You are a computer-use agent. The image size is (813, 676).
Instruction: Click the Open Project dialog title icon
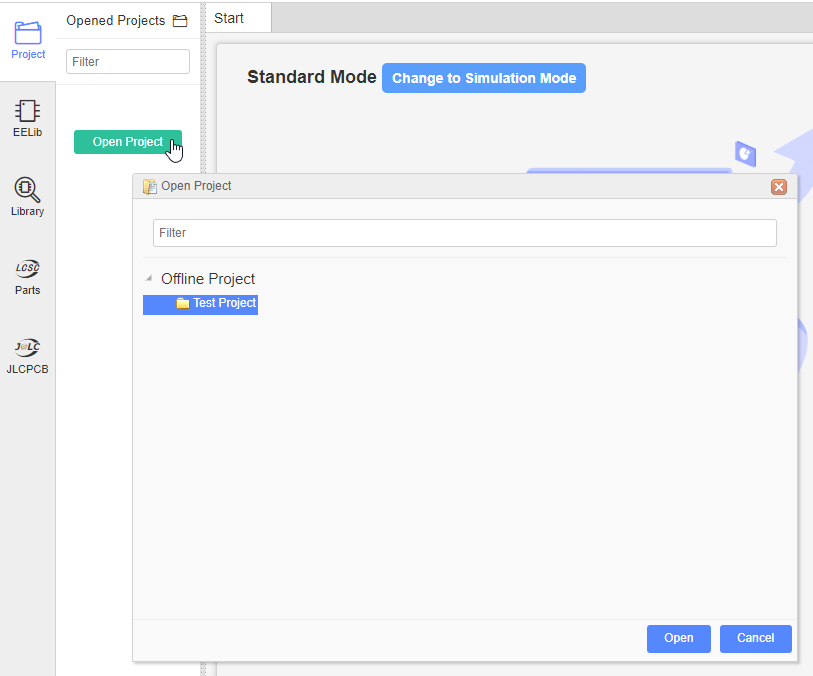click(x=150, y=186)
